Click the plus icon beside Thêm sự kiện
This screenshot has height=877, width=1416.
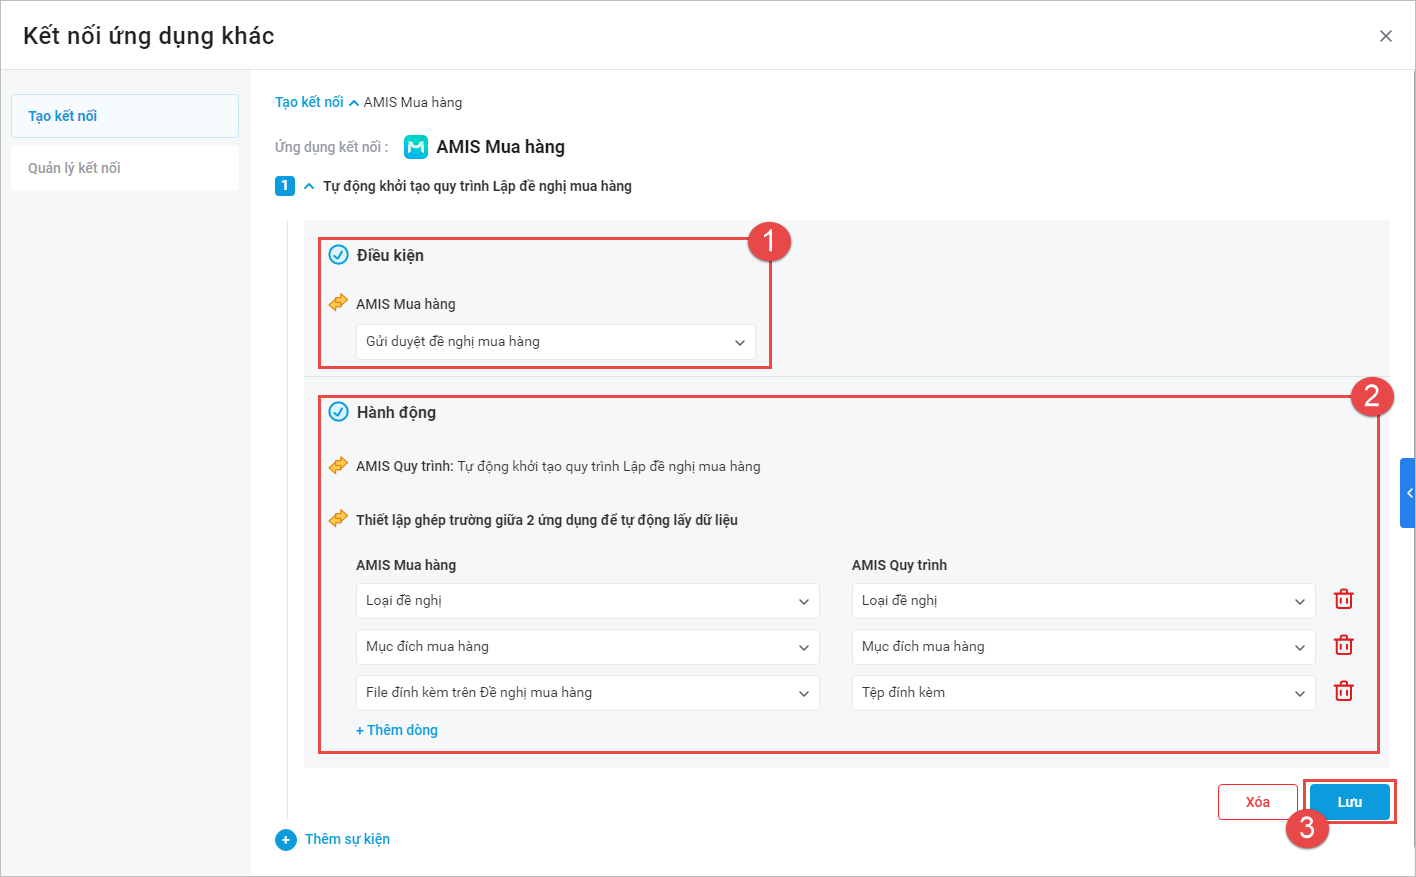click(286, 840)
